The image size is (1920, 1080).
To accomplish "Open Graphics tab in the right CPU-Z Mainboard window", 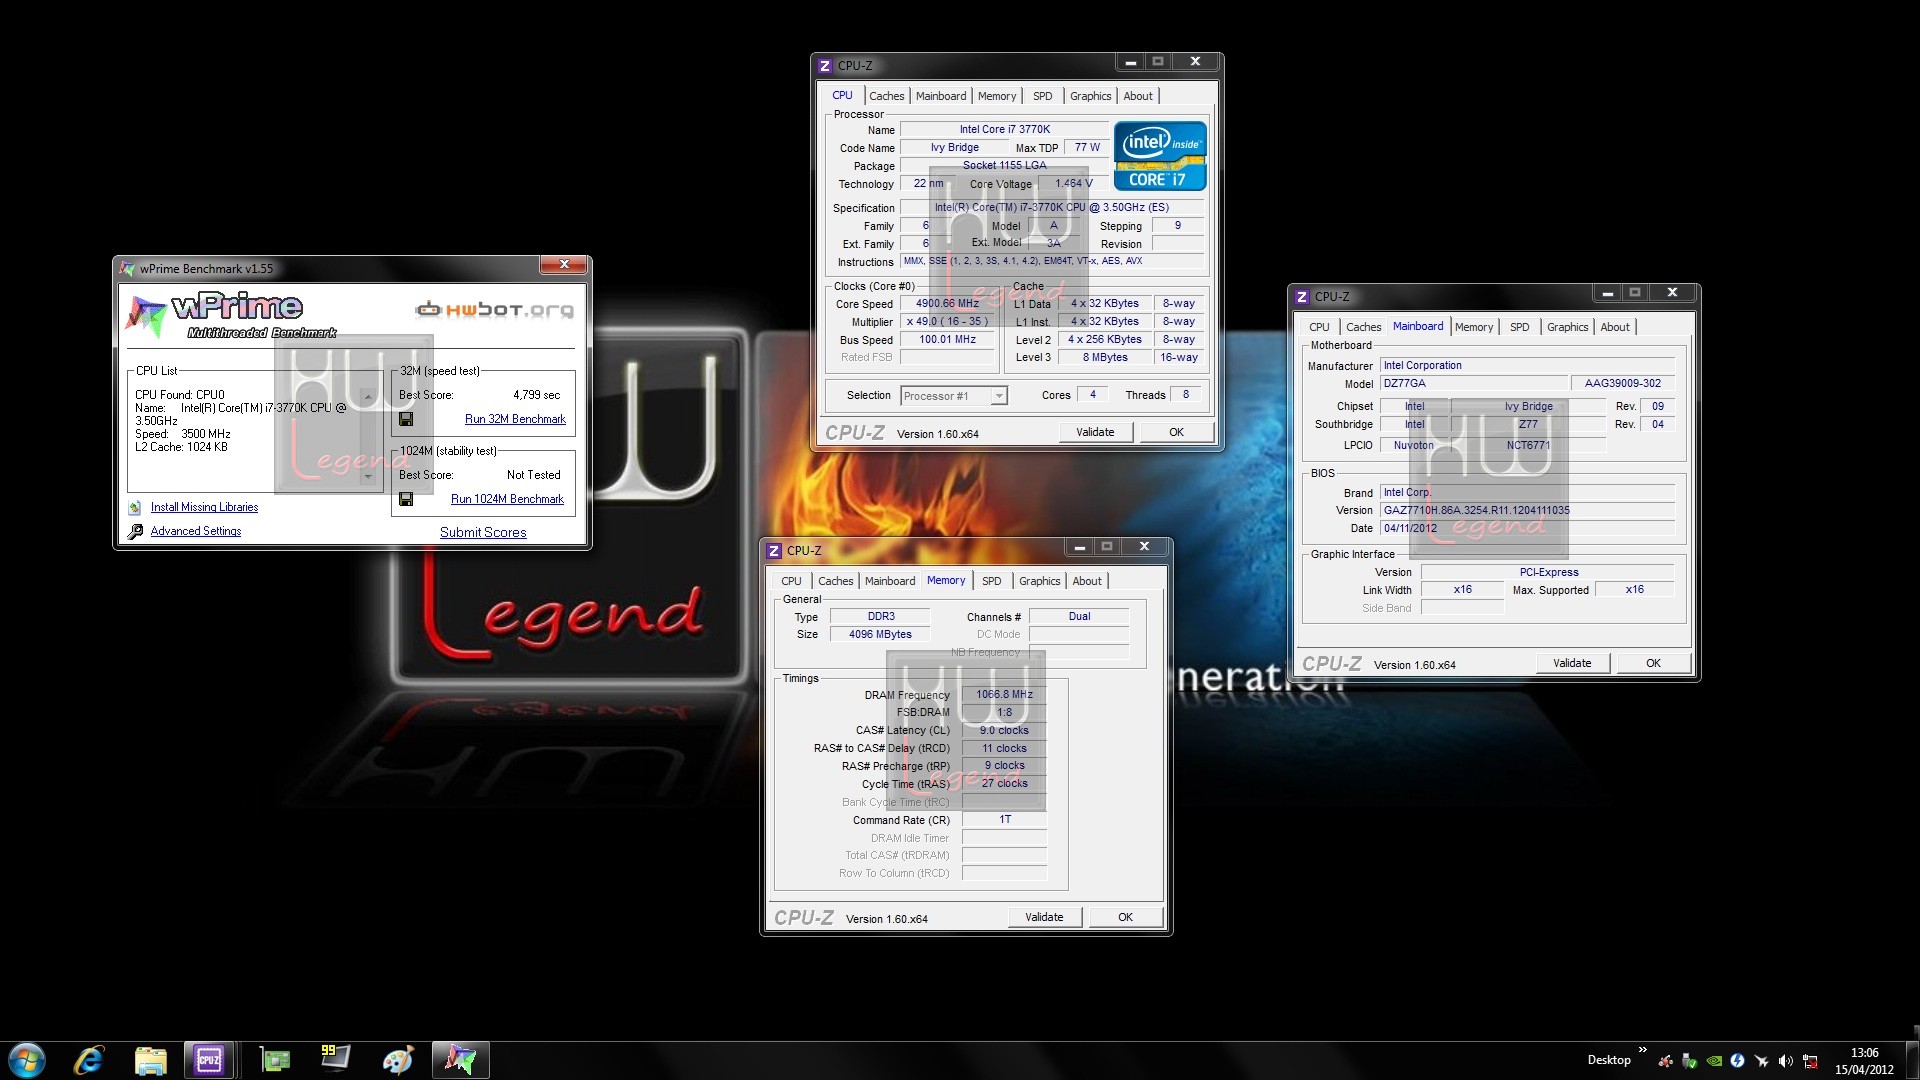I will [x=1567, y=327].
